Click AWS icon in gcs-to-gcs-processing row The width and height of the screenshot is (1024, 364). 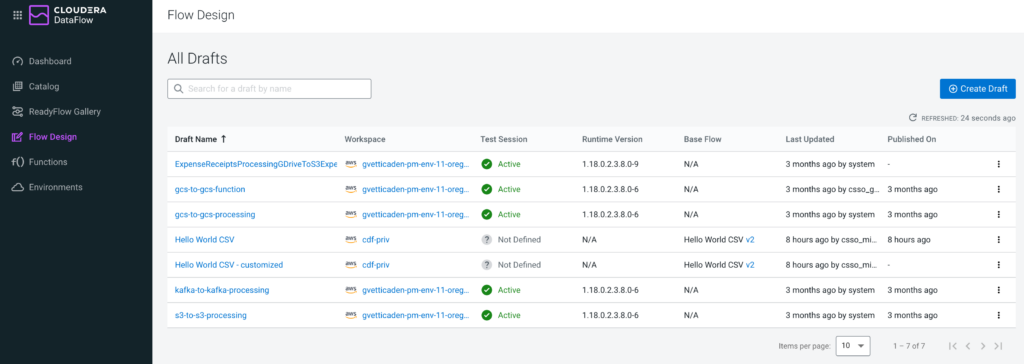351,214
